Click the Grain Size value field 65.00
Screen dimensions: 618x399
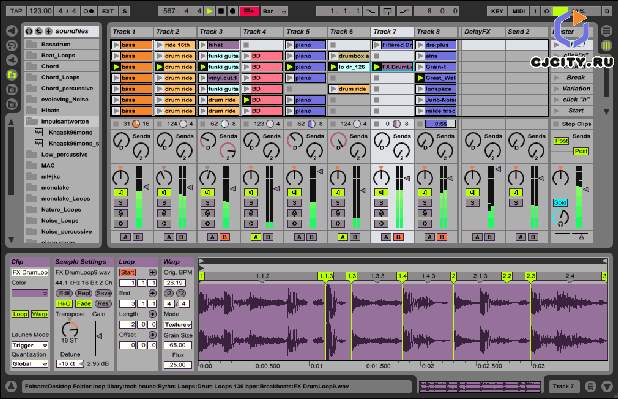(x=178, y=345)
